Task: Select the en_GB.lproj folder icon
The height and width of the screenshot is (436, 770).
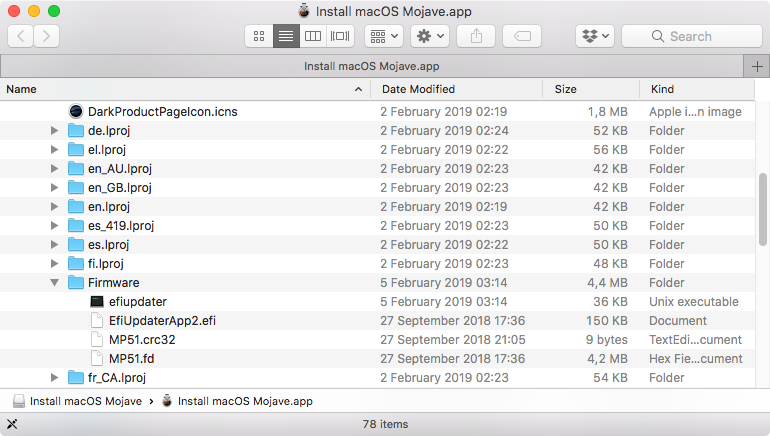Action: coord(76,188)
